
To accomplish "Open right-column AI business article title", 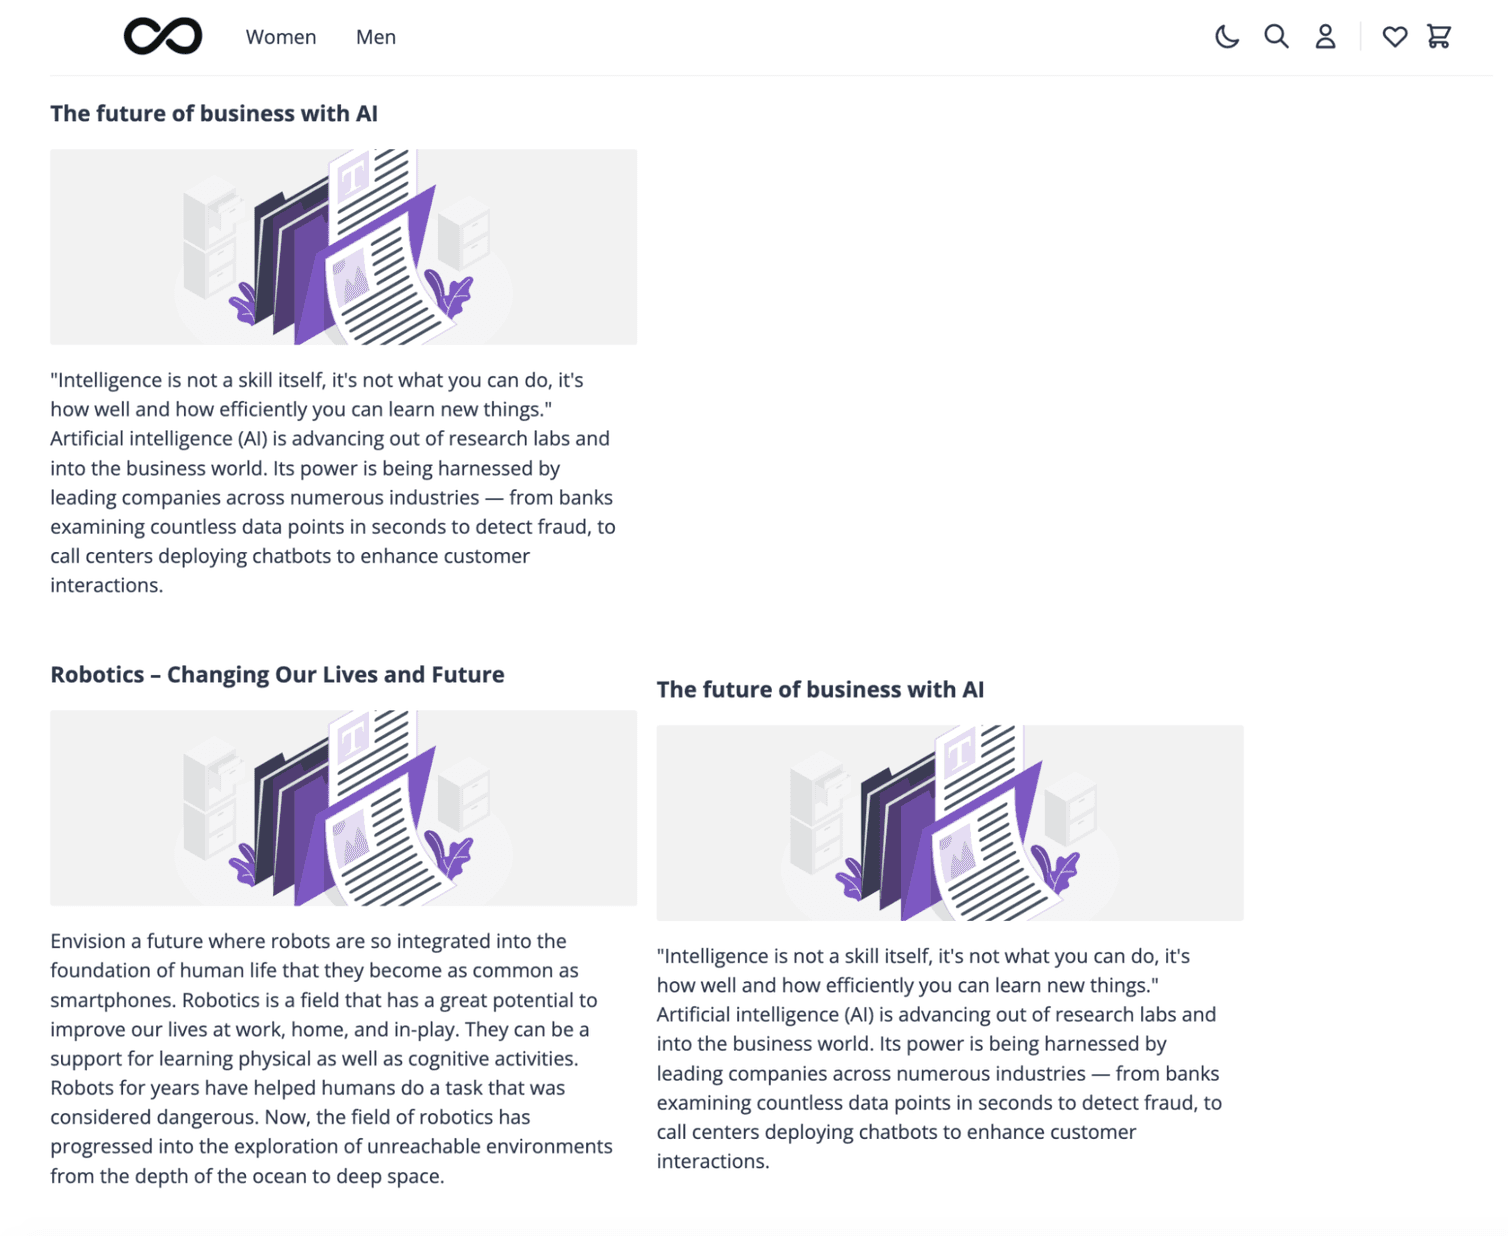I will tap(820, 689).
